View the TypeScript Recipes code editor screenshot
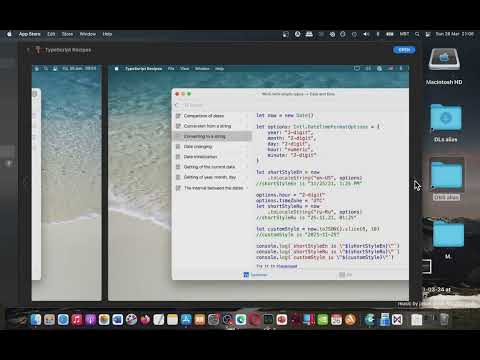Screen dimensions: 480x360 [258, 183]
